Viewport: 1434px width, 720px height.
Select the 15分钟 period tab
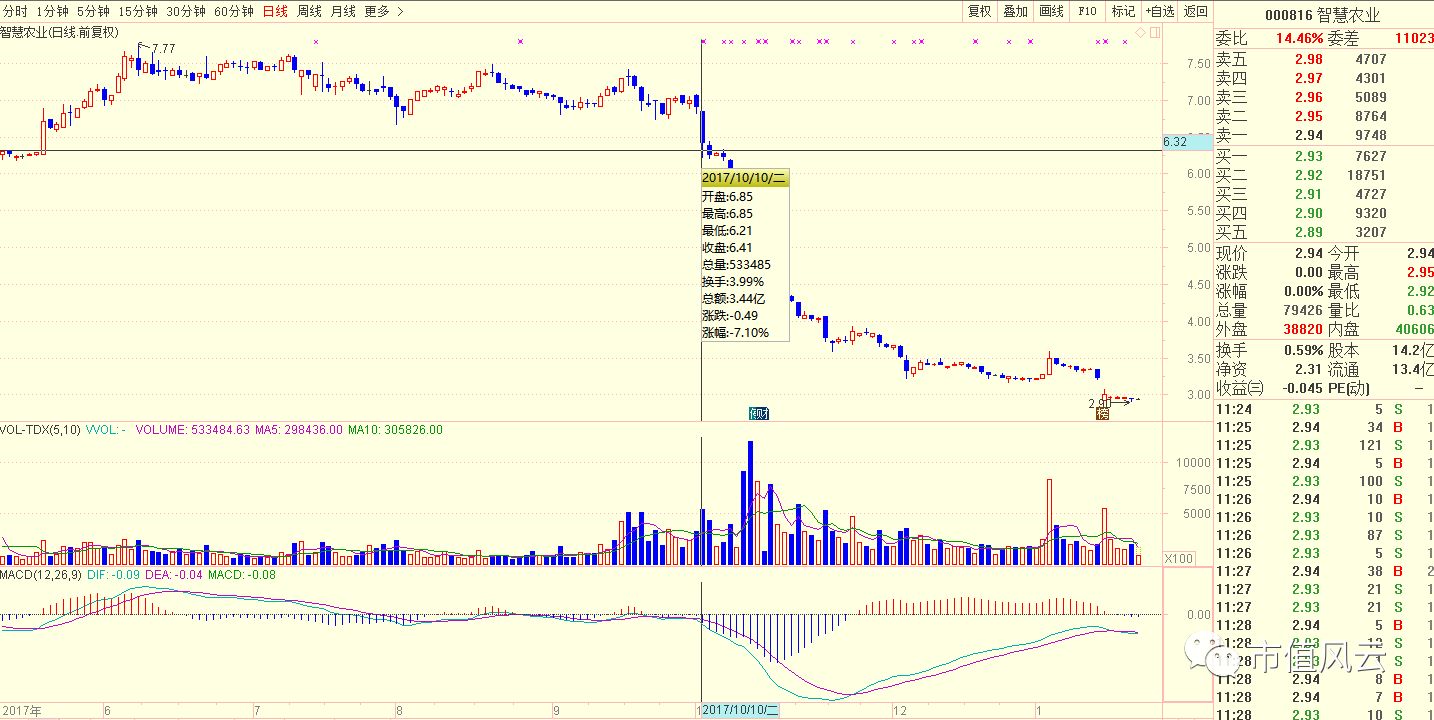pyautogui.click(x=137, y=11)
